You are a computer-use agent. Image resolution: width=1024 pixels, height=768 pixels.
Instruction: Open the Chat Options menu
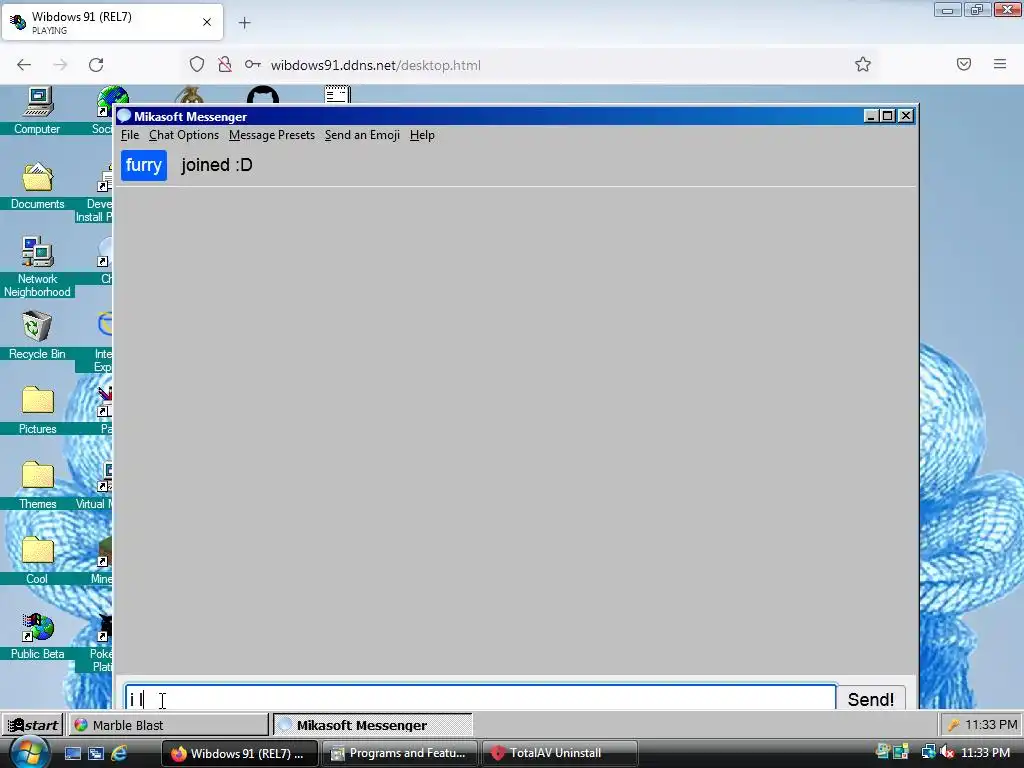pyautogui.click(x=184, y=135)
